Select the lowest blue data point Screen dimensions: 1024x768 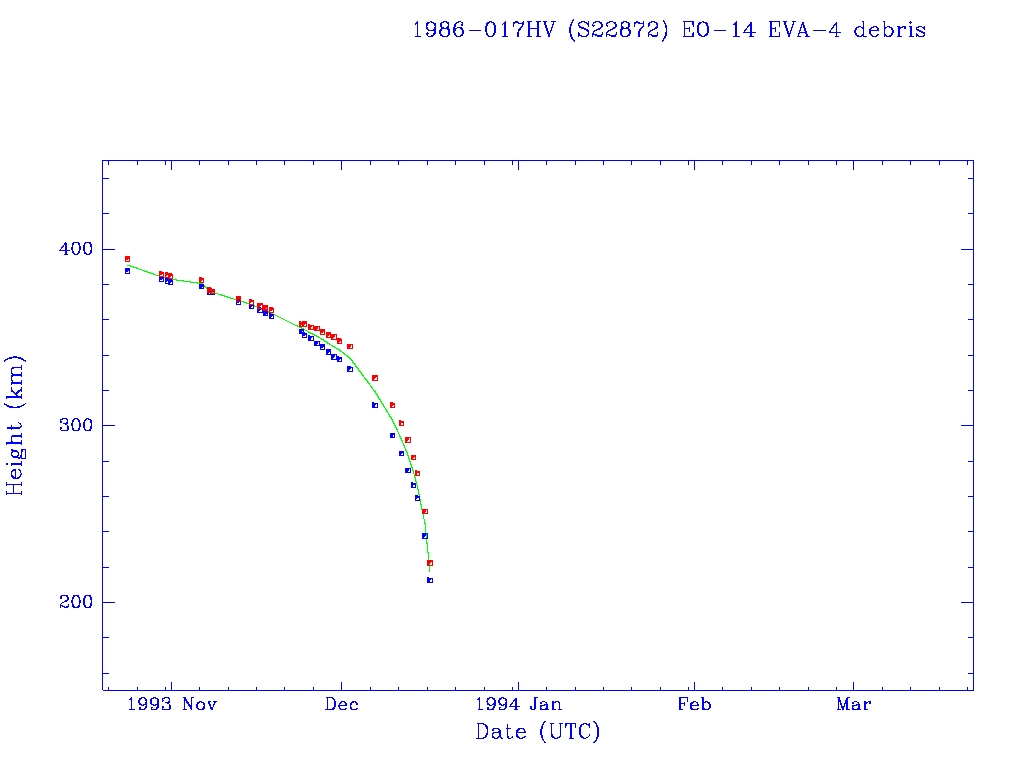pyautogui.click(x=430, y=580)
